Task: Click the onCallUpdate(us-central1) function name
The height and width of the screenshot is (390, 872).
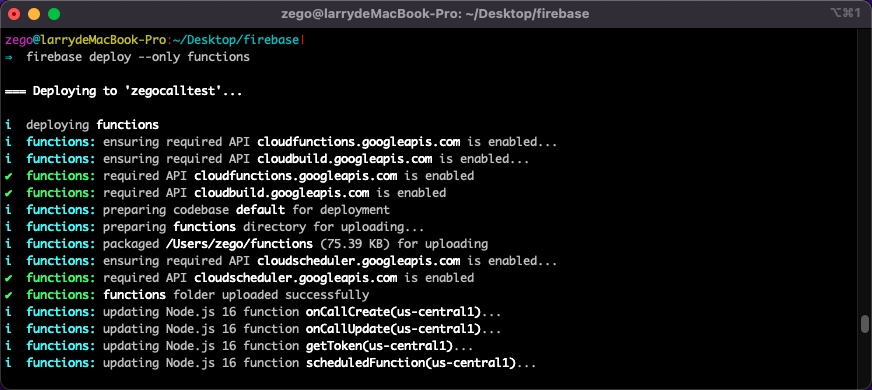Action: click(393, 328)
